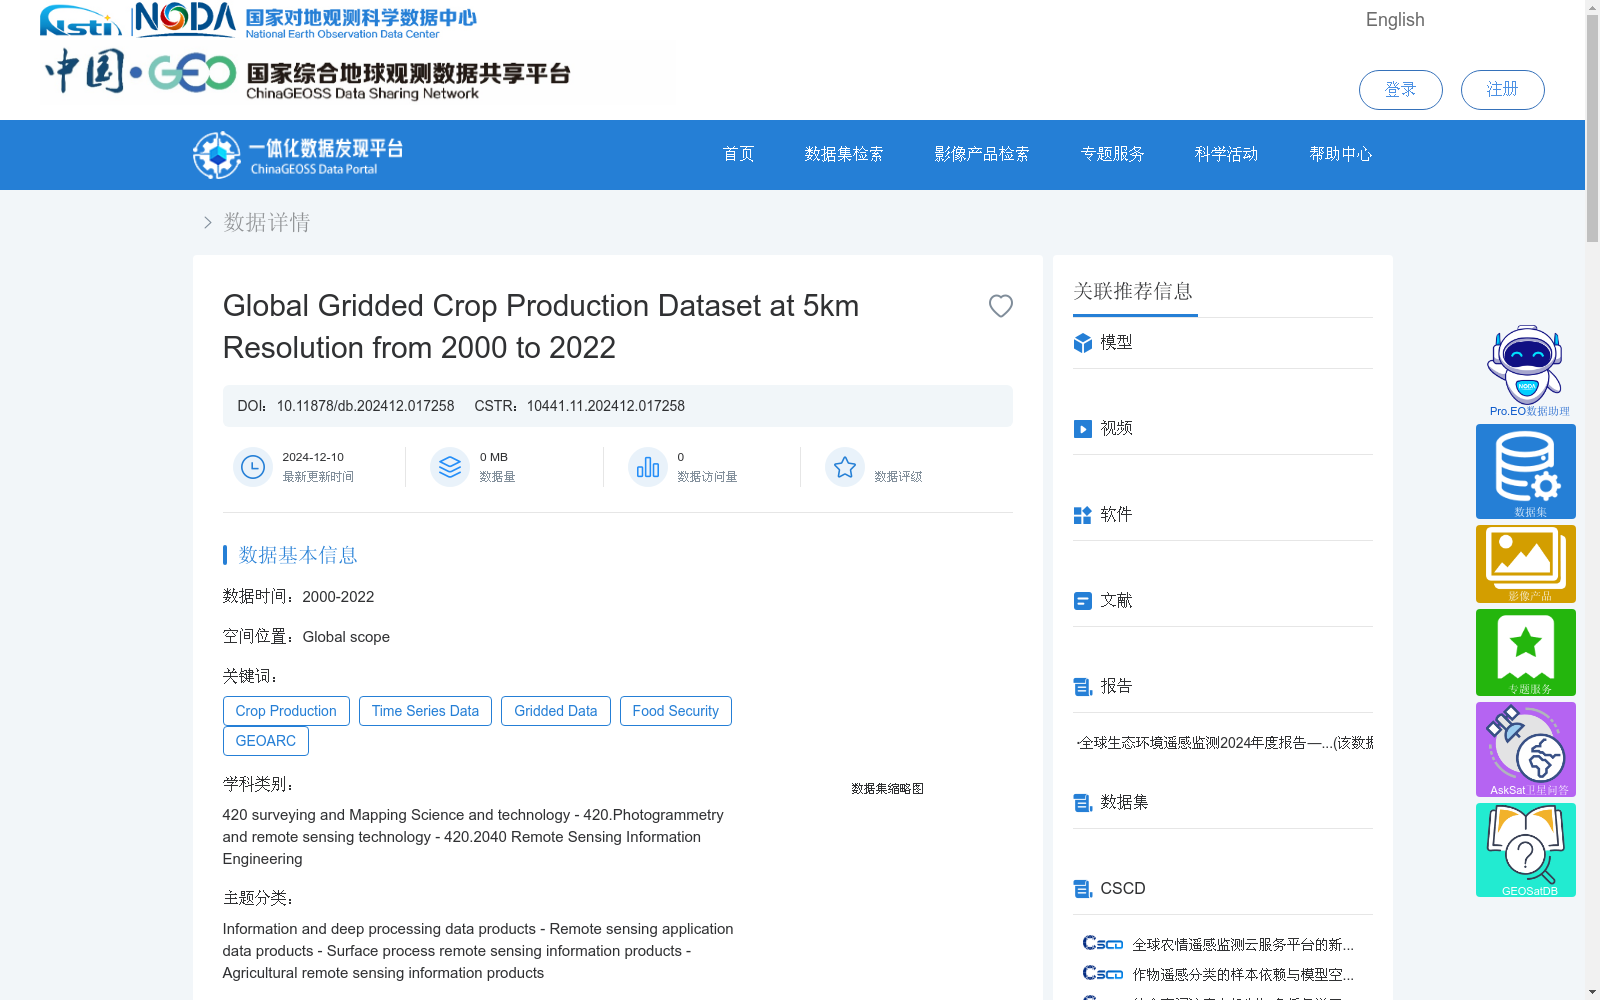Open 帮助中心 navigation menu item
1600x1000 pixels.
(x=1341, y=154)
